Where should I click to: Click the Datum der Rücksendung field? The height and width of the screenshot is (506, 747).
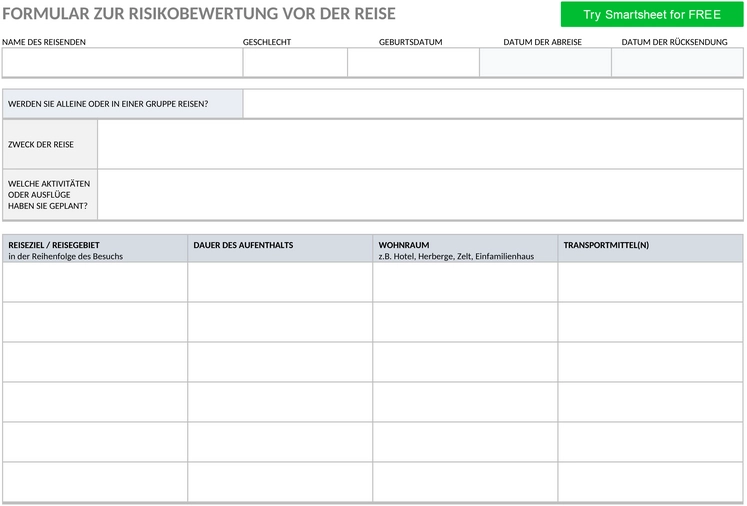click(677, 62)
